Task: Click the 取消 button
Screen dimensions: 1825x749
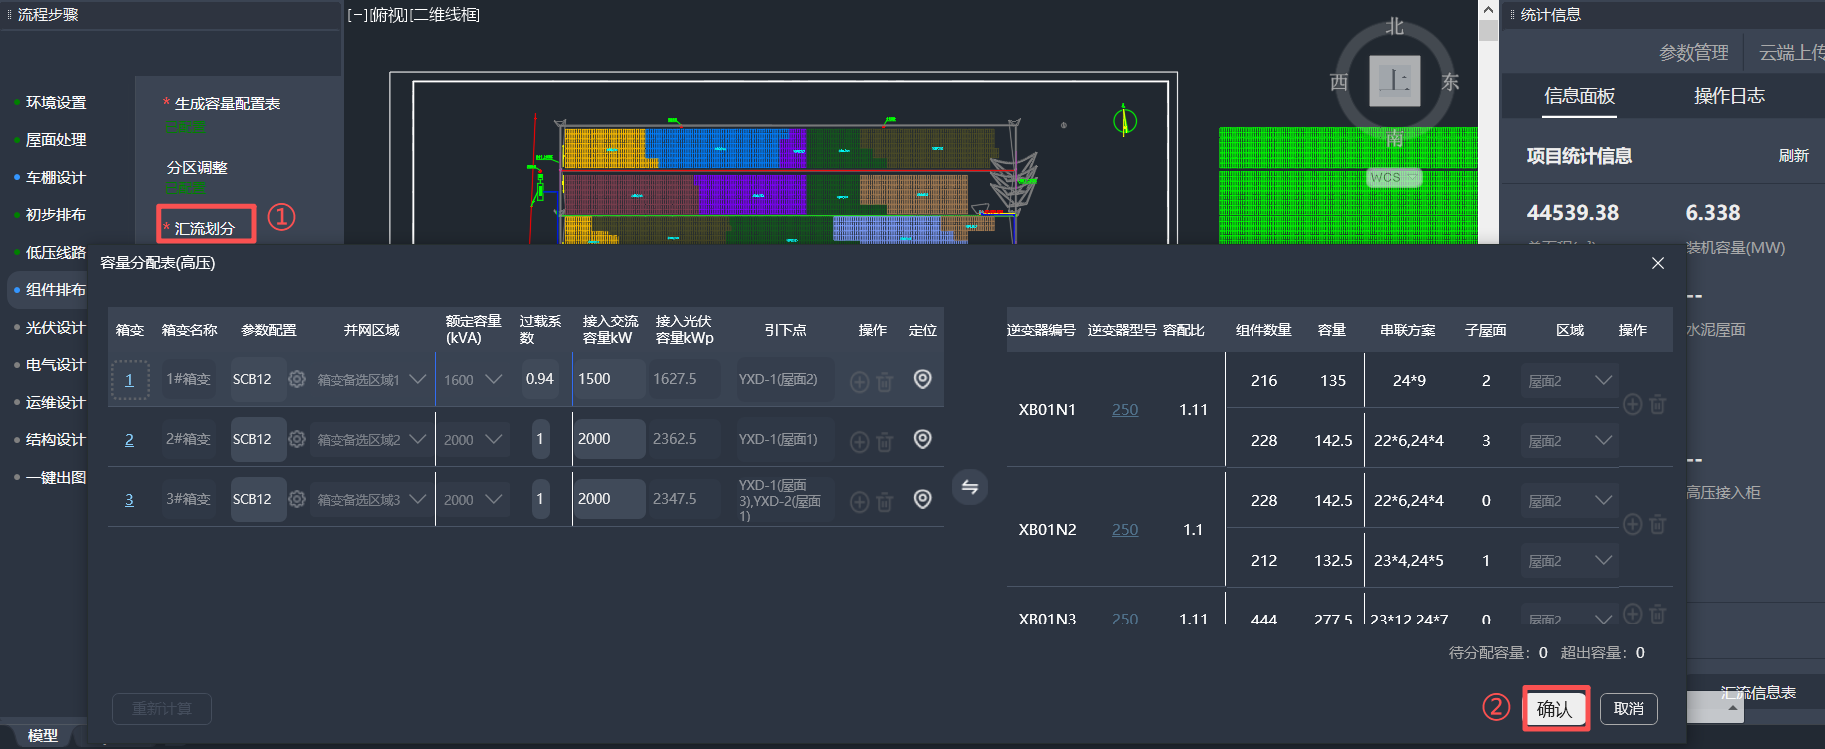Action: click(1628, 708)
